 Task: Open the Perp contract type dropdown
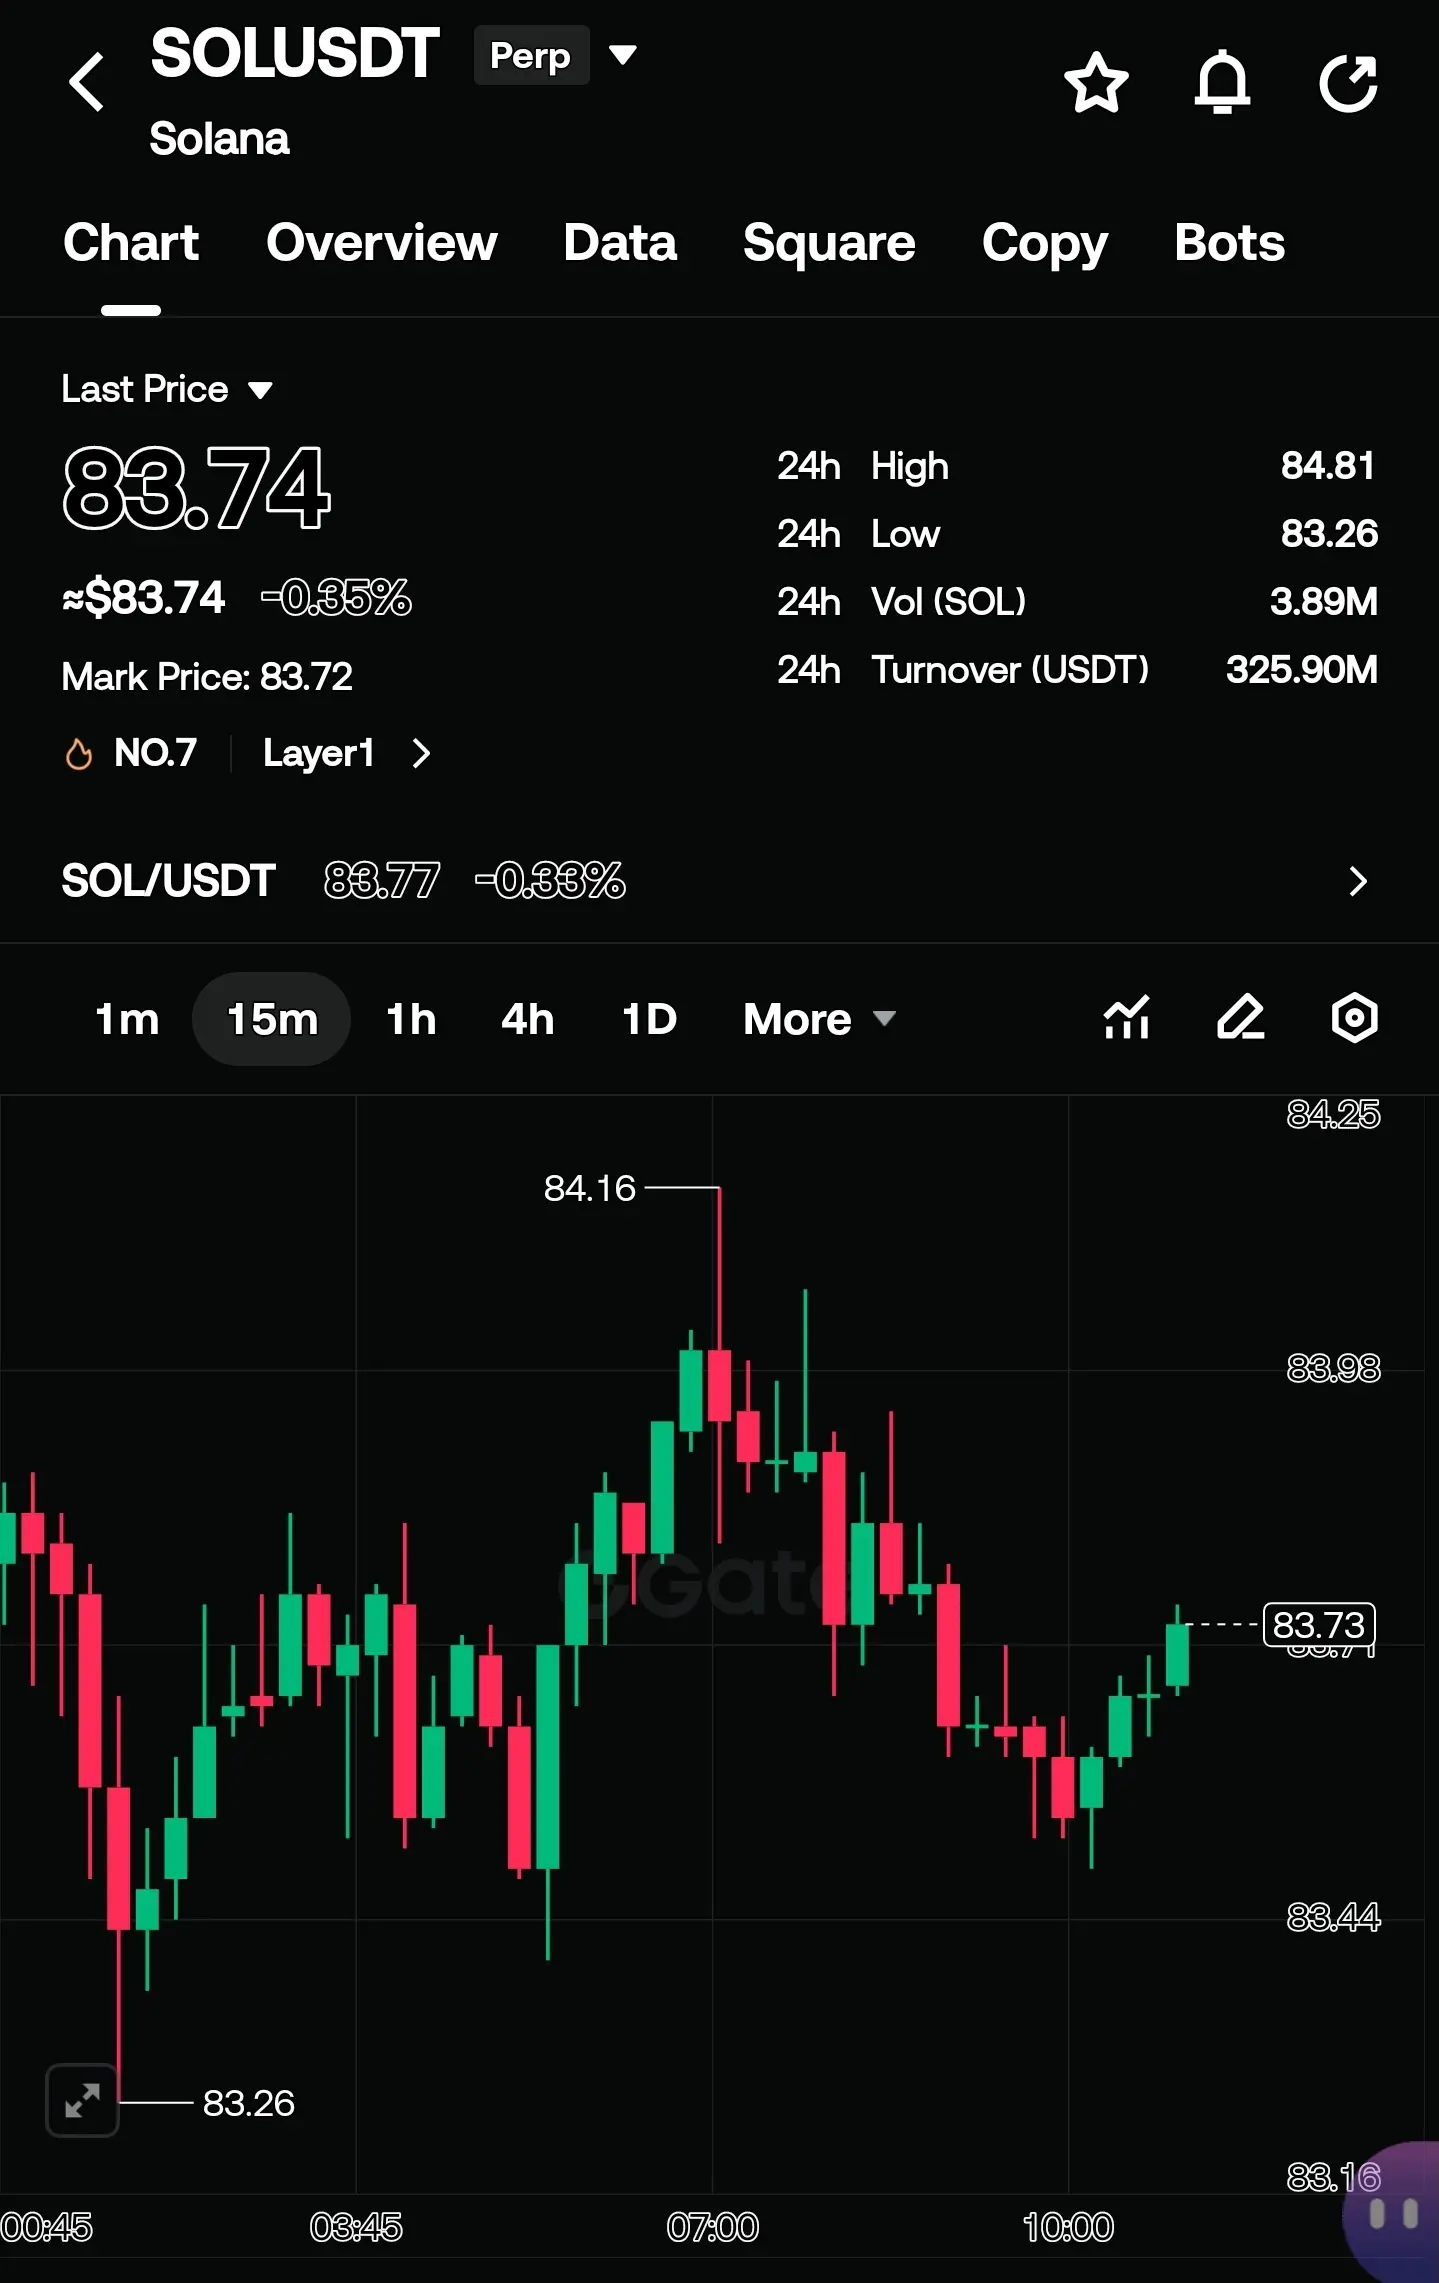coord(556,56)
